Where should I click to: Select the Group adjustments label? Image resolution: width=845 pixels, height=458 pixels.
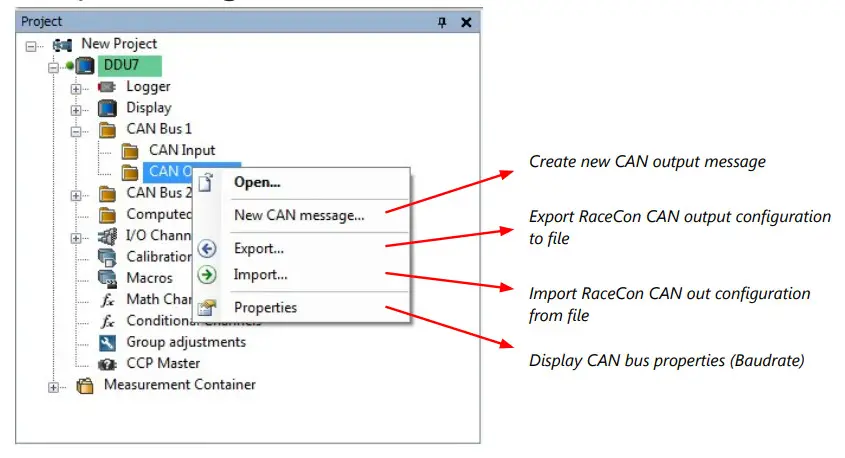[x=186, y=342]
